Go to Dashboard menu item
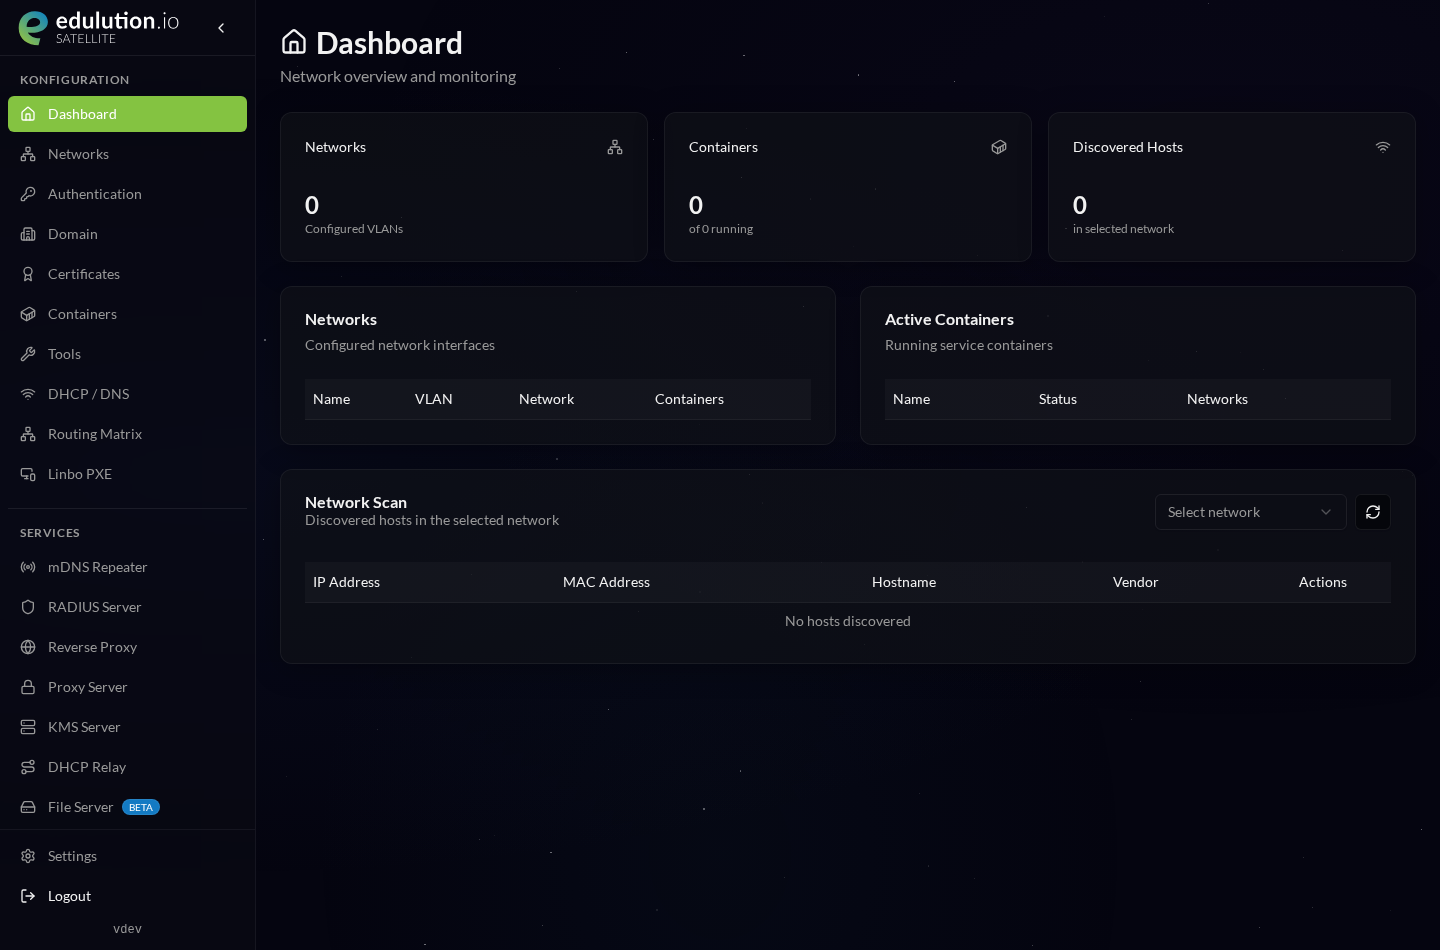Screen dimensions: 1440x950 (x=127, y=114)
